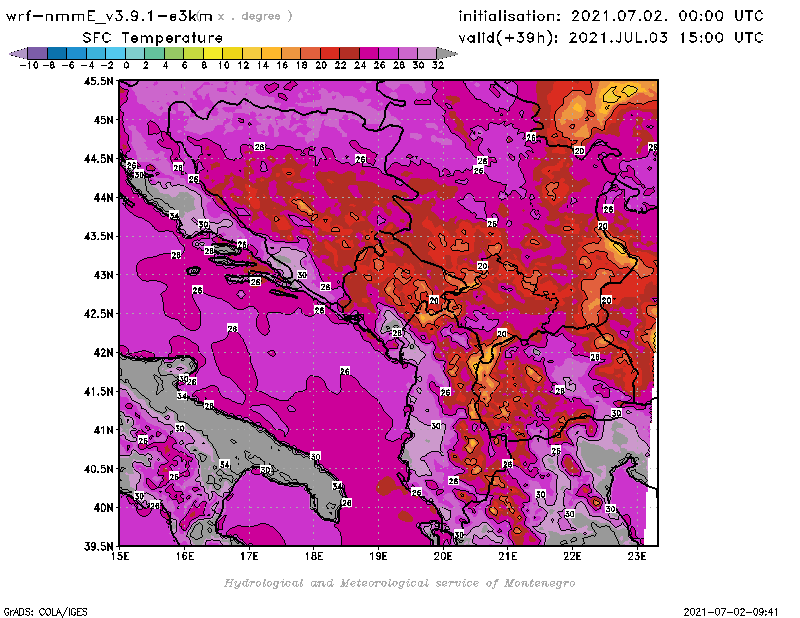The height and width of the screenshot is (618, 800).
Task: Pick the magenta 24 to 26 legend swatch
Action: (x=368, y=53)
